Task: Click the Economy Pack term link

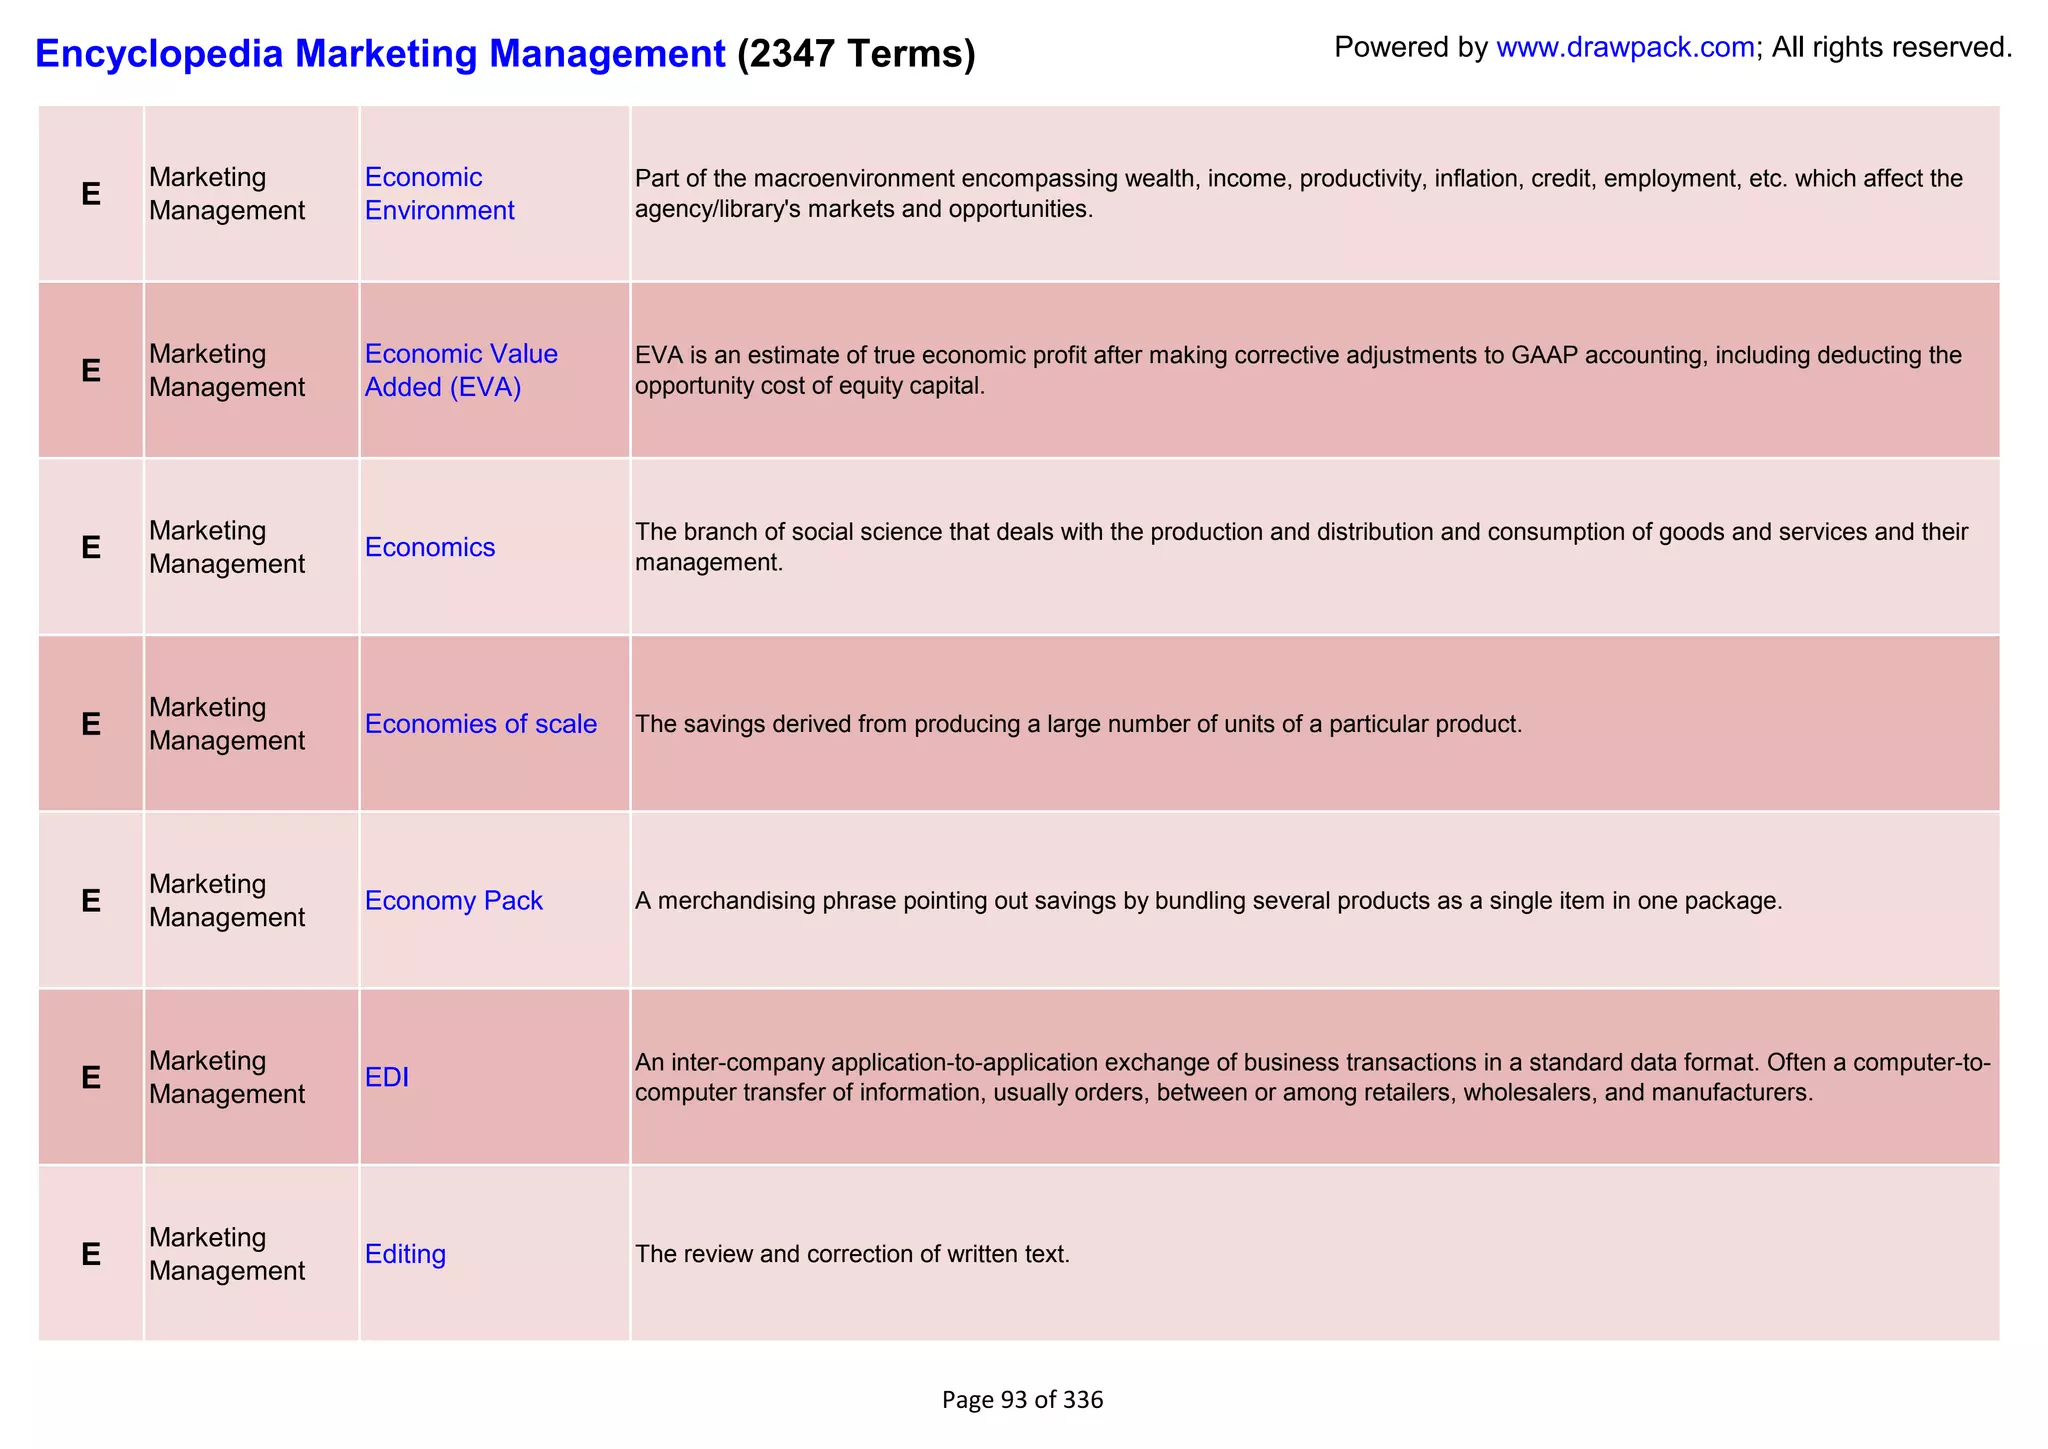Action: [x=453, y=901]
